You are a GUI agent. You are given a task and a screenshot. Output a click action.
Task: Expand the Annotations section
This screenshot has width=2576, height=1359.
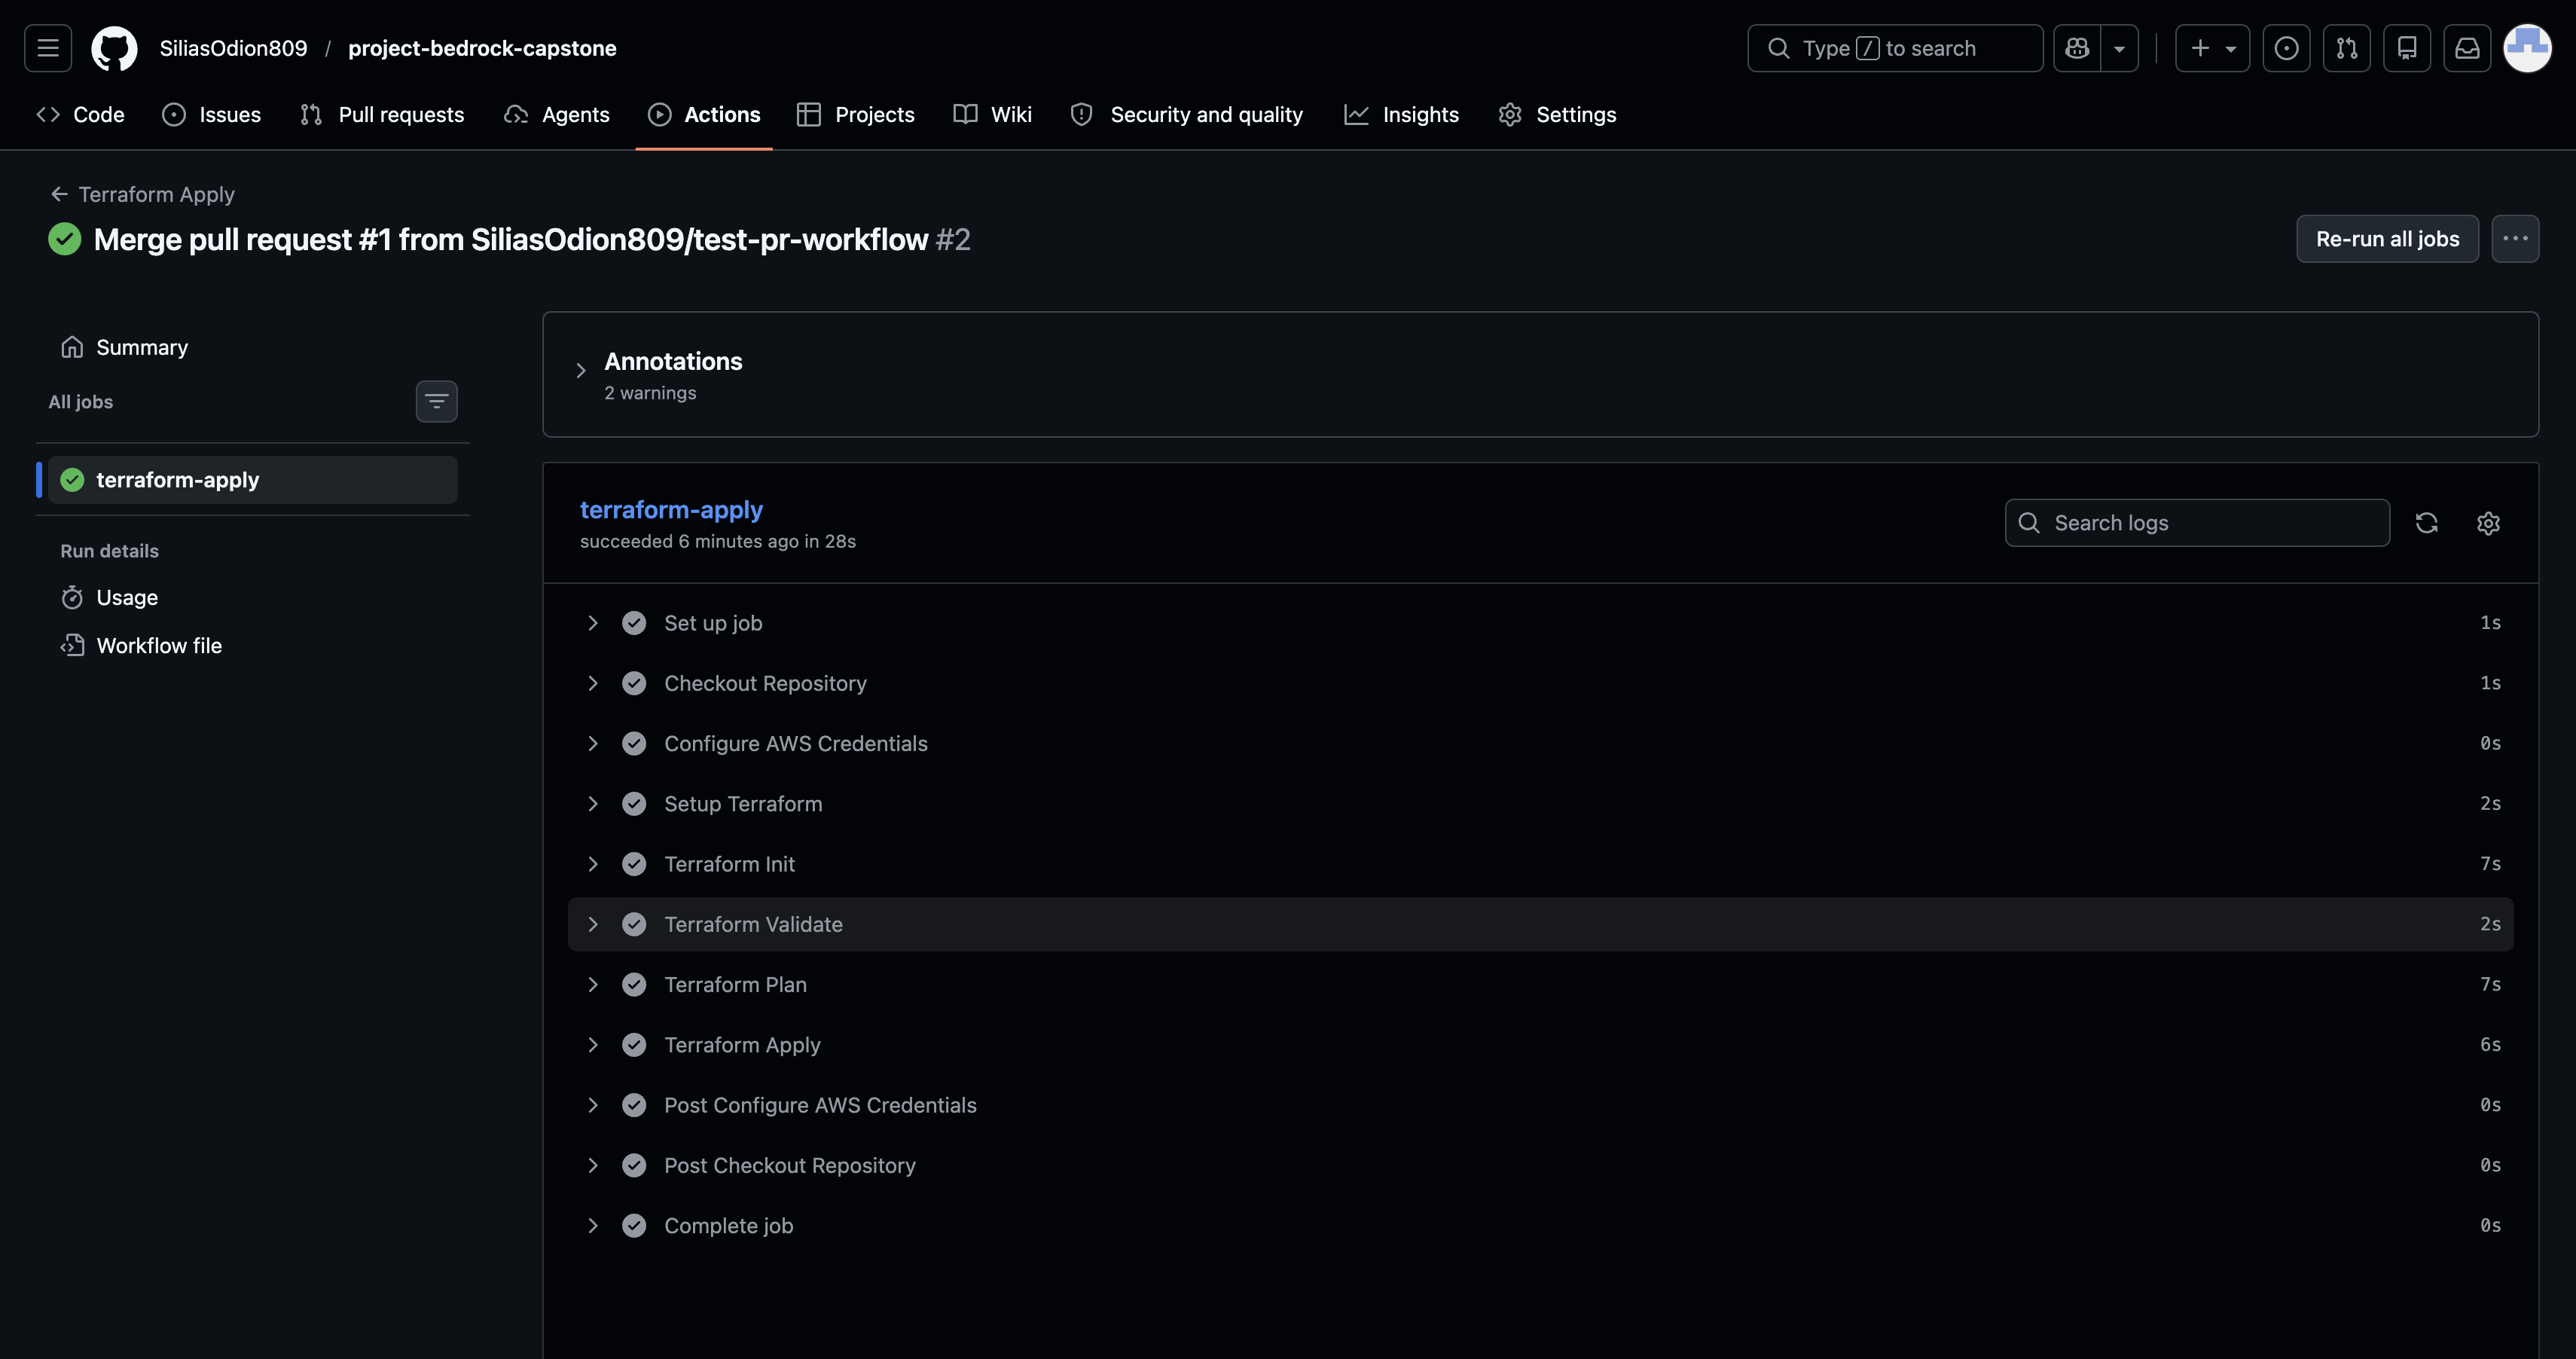[581, 371]
